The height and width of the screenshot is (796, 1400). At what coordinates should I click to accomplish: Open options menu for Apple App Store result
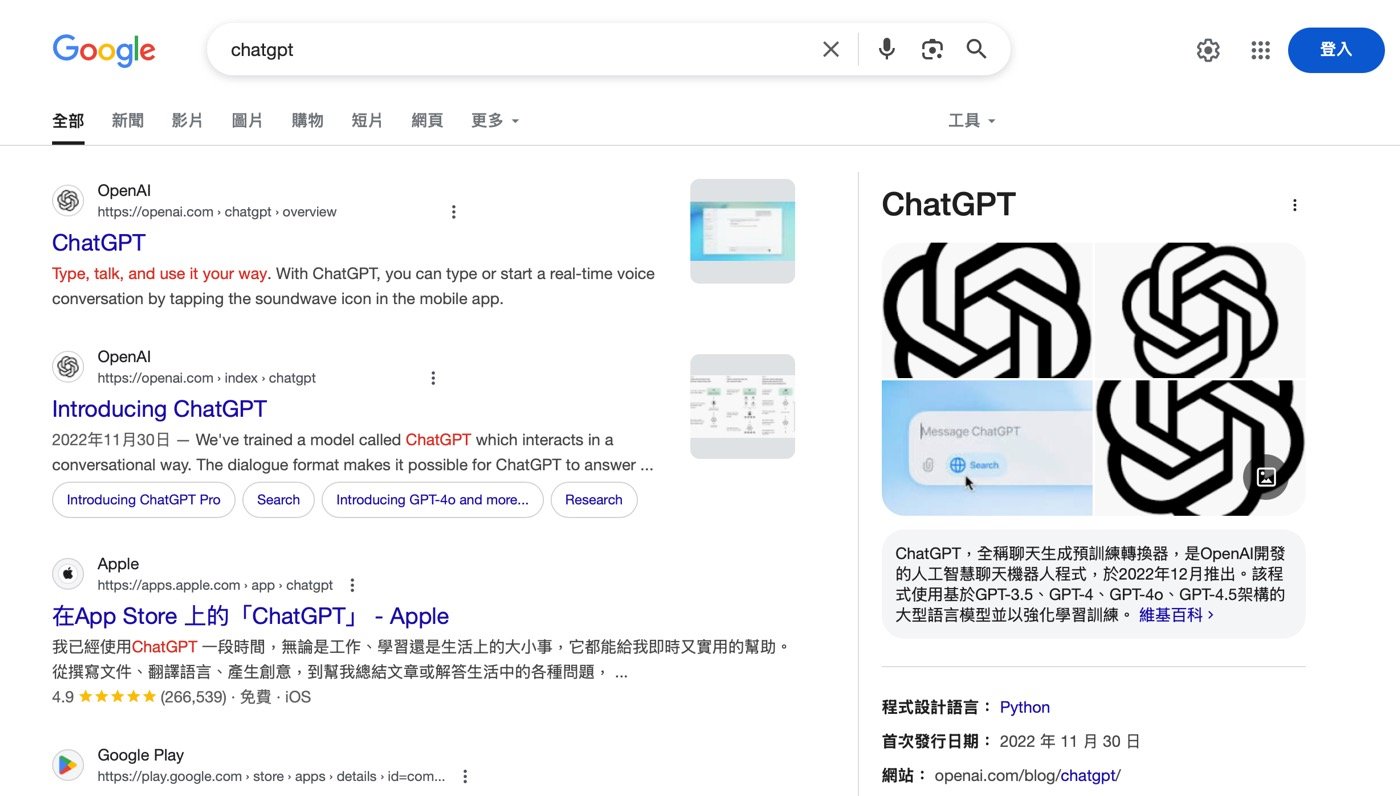(x=352, y=585)
